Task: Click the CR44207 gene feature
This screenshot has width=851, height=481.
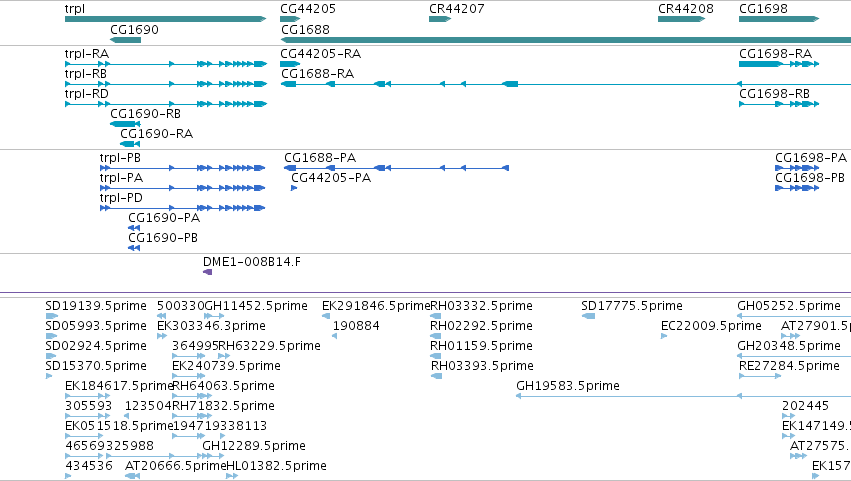Action: pyautogui.click(x=440, y=19)
